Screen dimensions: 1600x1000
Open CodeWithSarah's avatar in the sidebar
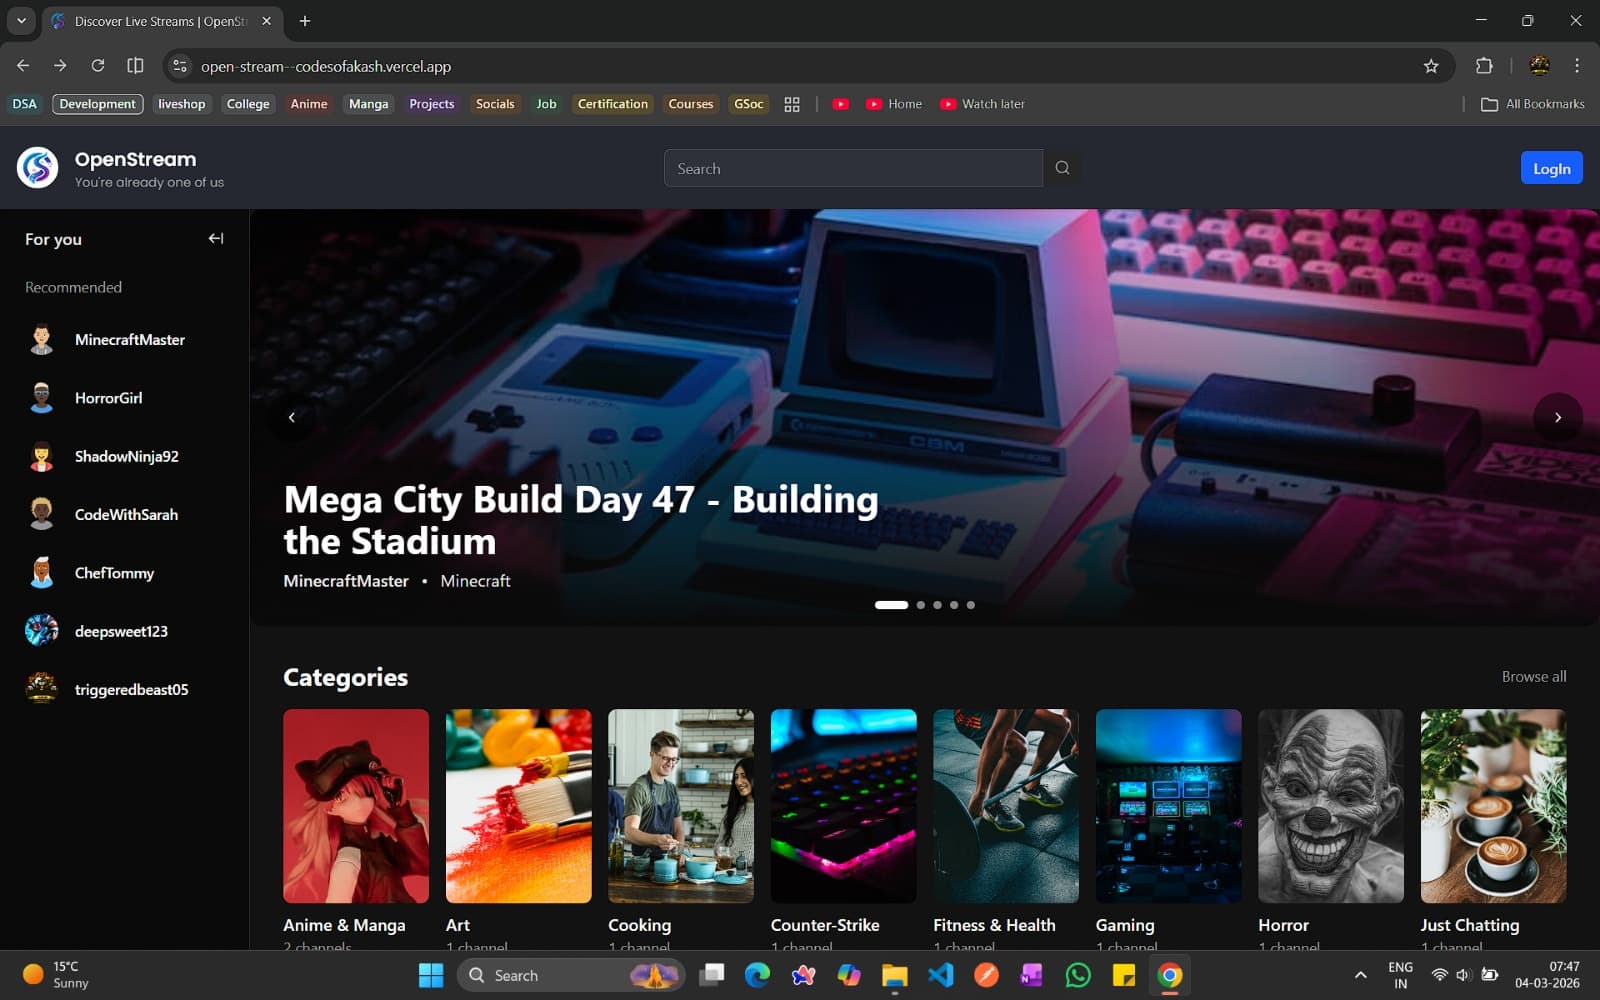(41, 514)
